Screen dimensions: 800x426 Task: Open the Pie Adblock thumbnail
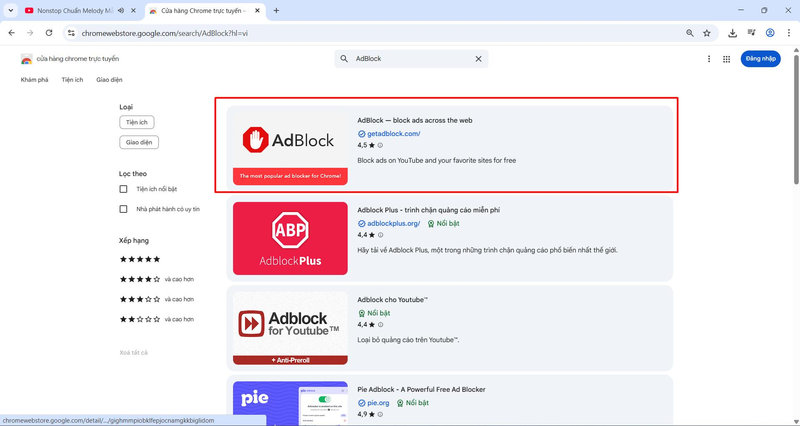click(x=290, y=403)
